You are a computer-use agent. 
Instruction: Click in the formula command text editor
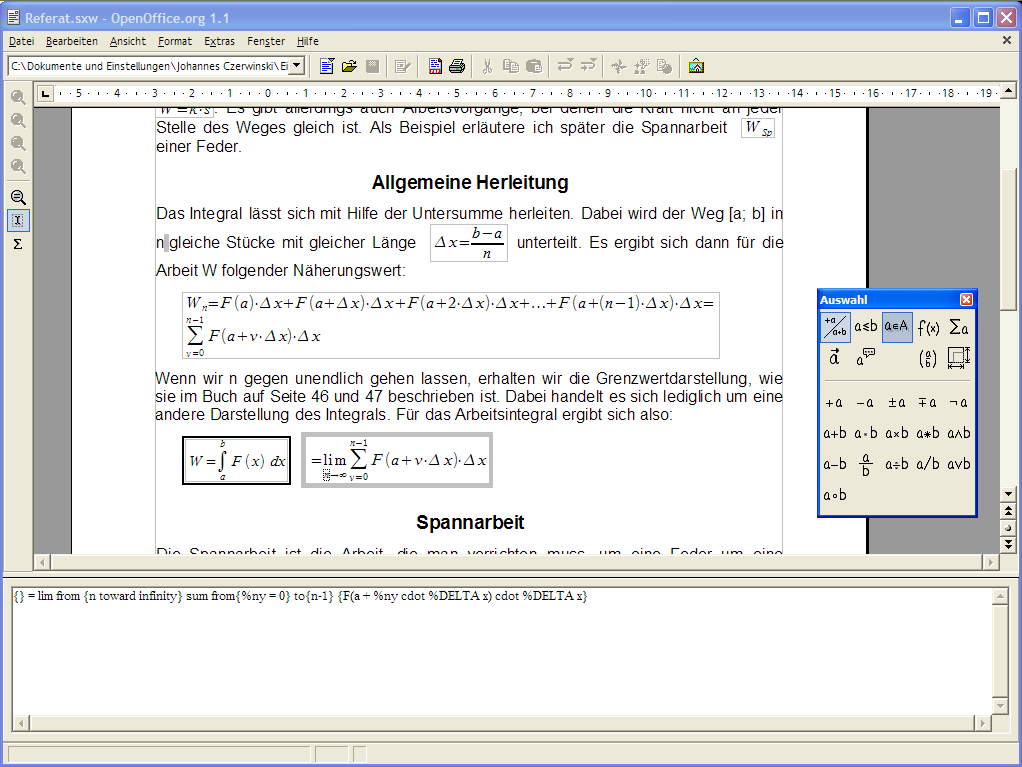pos(500,660)
